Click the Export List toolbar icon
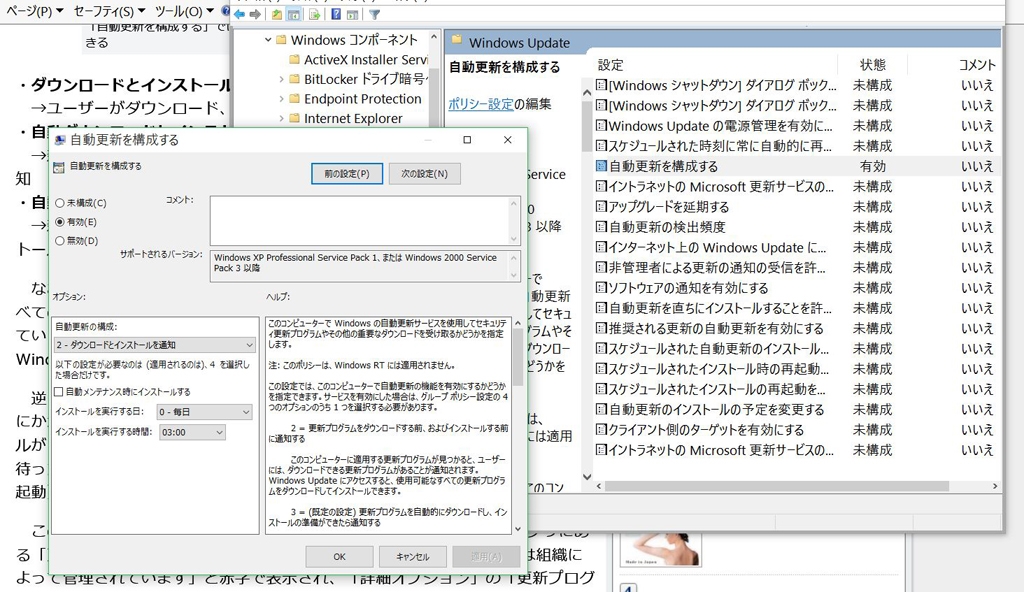The width and height of the screenshot is (1024, 592). pos(315,14)
